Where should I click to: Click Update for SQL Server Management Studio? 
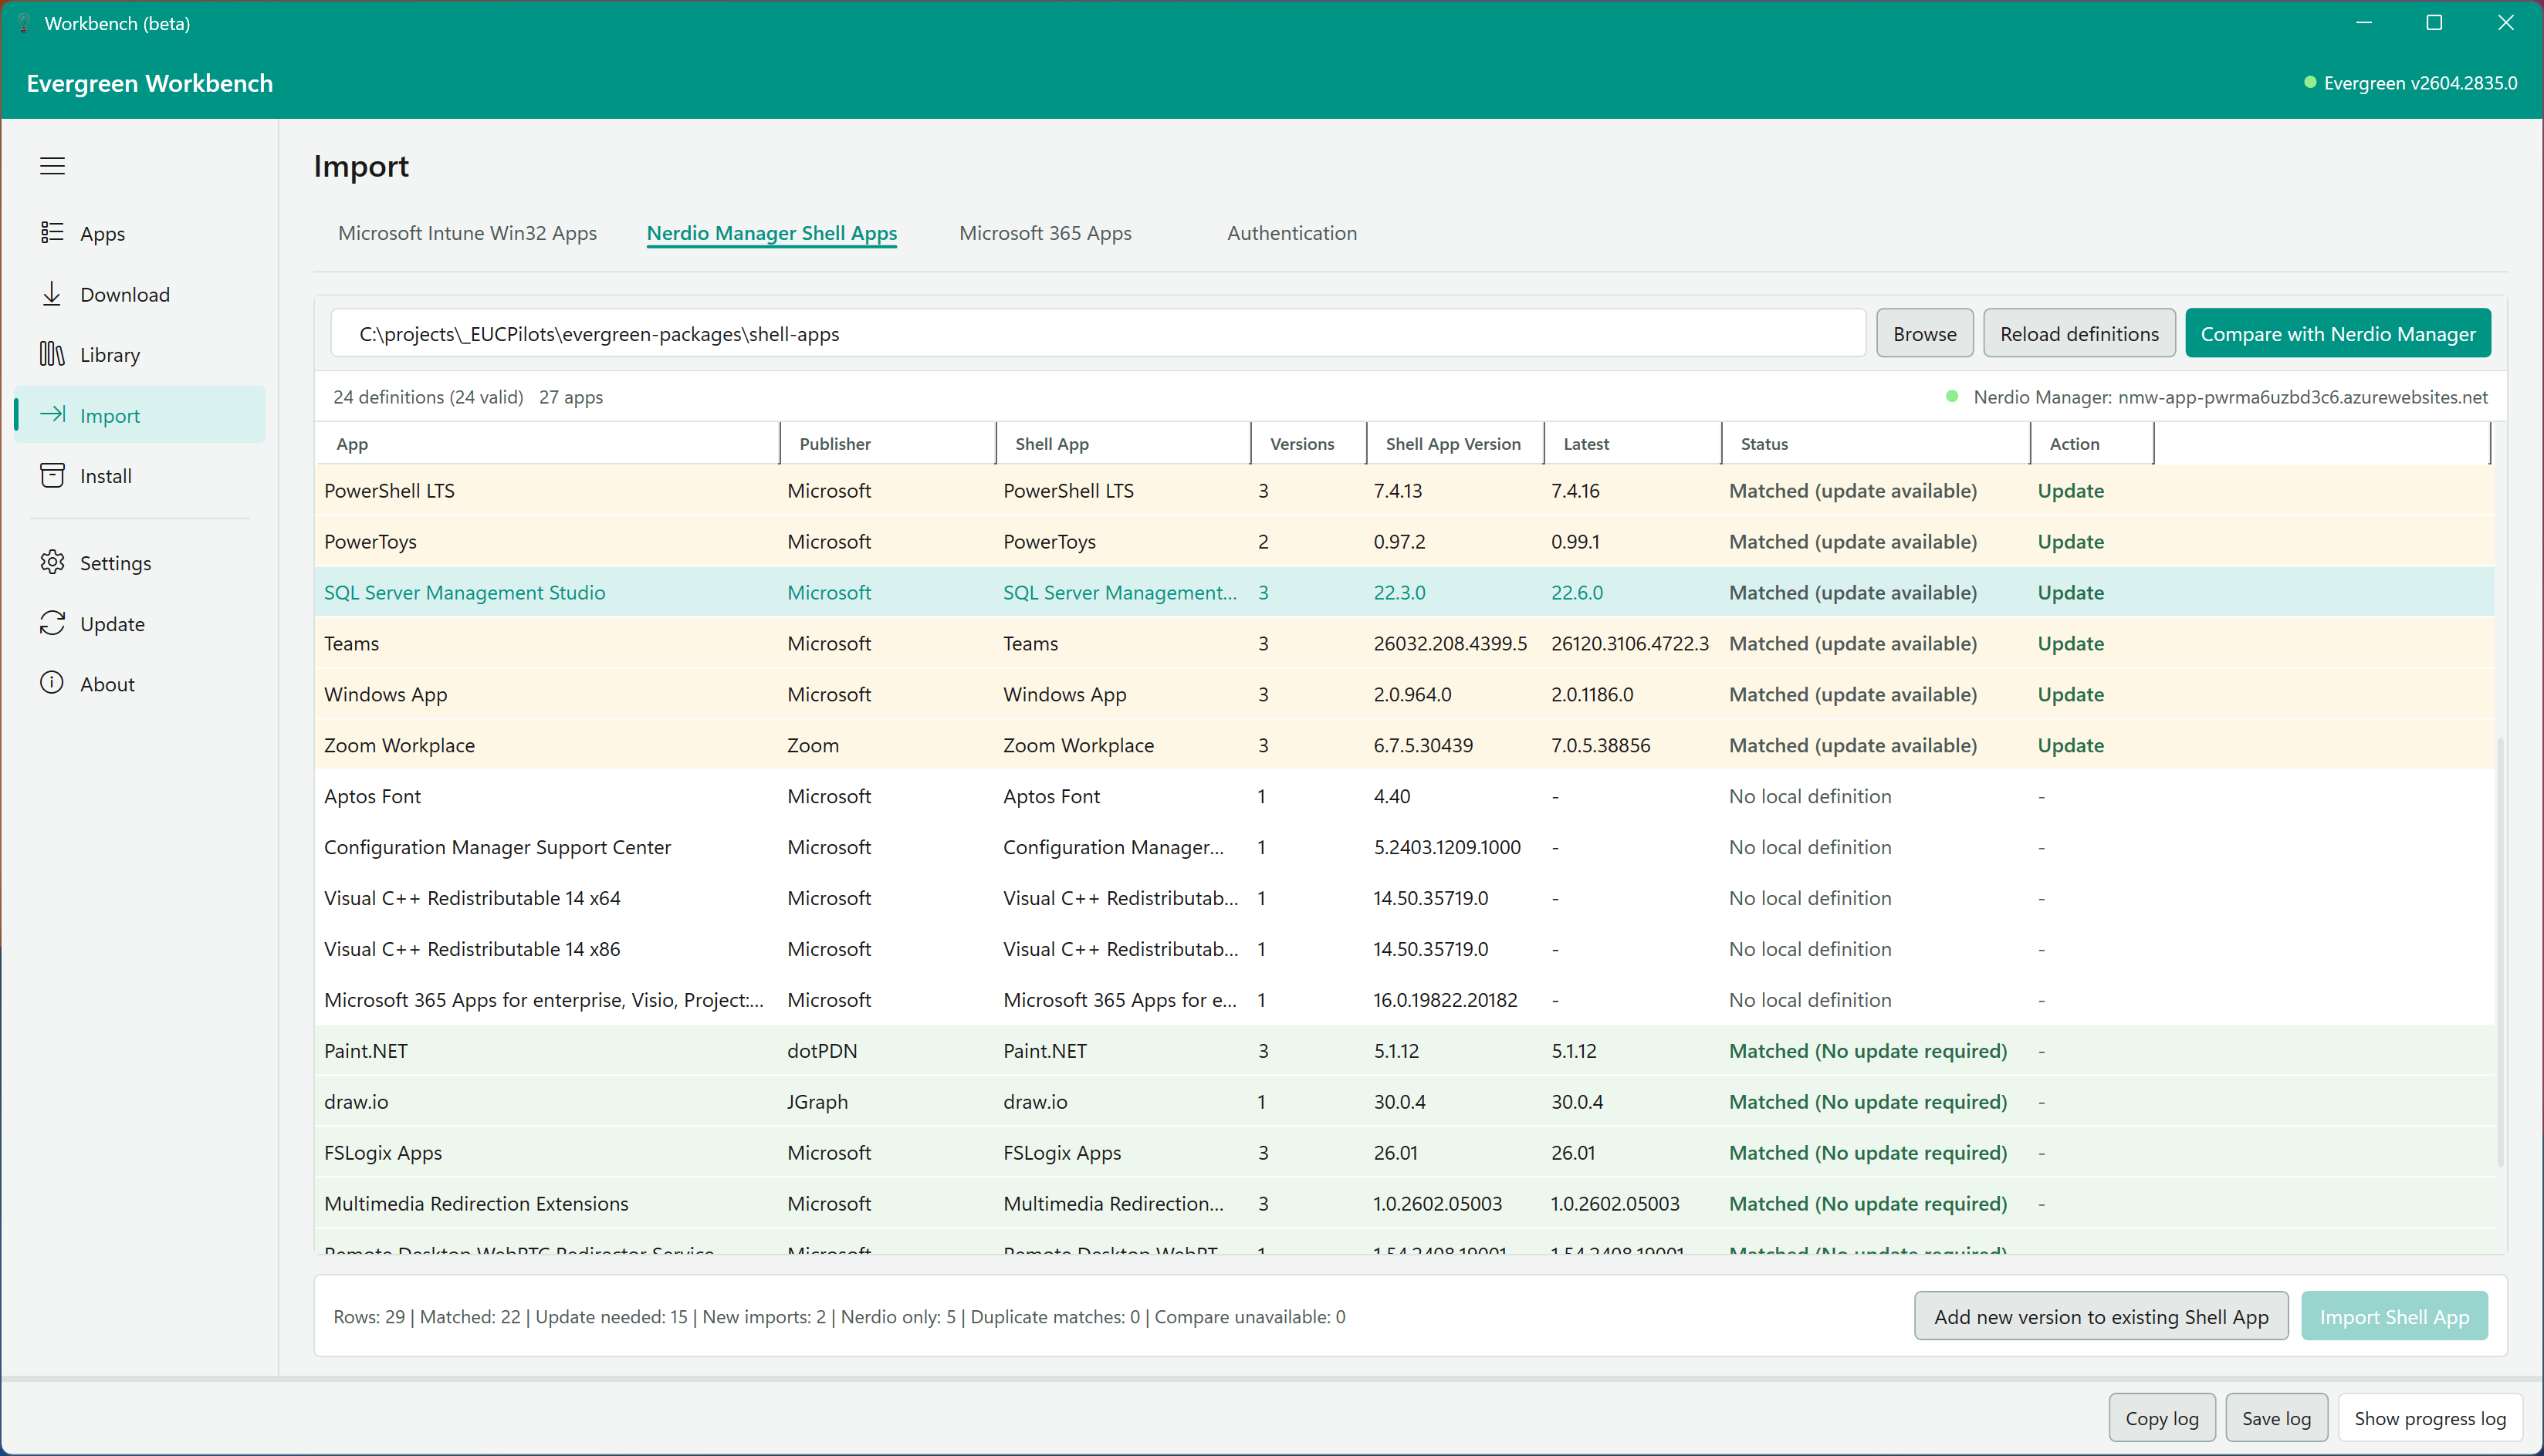(x=2070, y=593)
